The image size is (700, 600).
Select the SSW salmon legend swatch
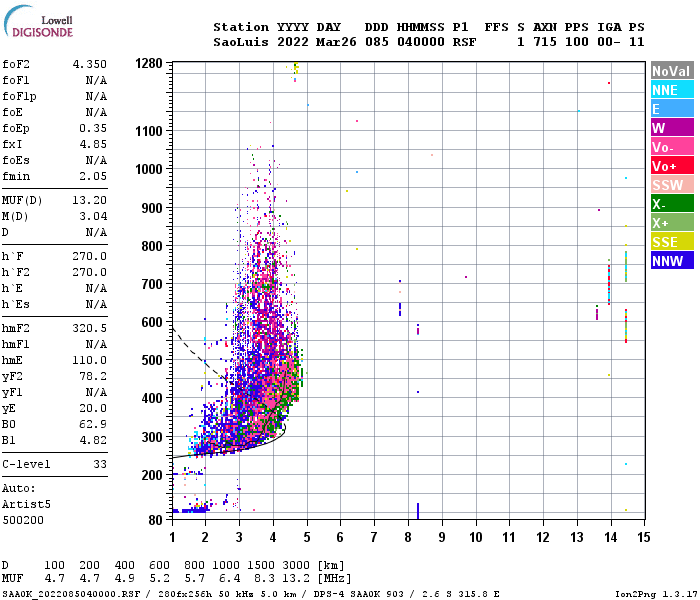pos(672,185)
